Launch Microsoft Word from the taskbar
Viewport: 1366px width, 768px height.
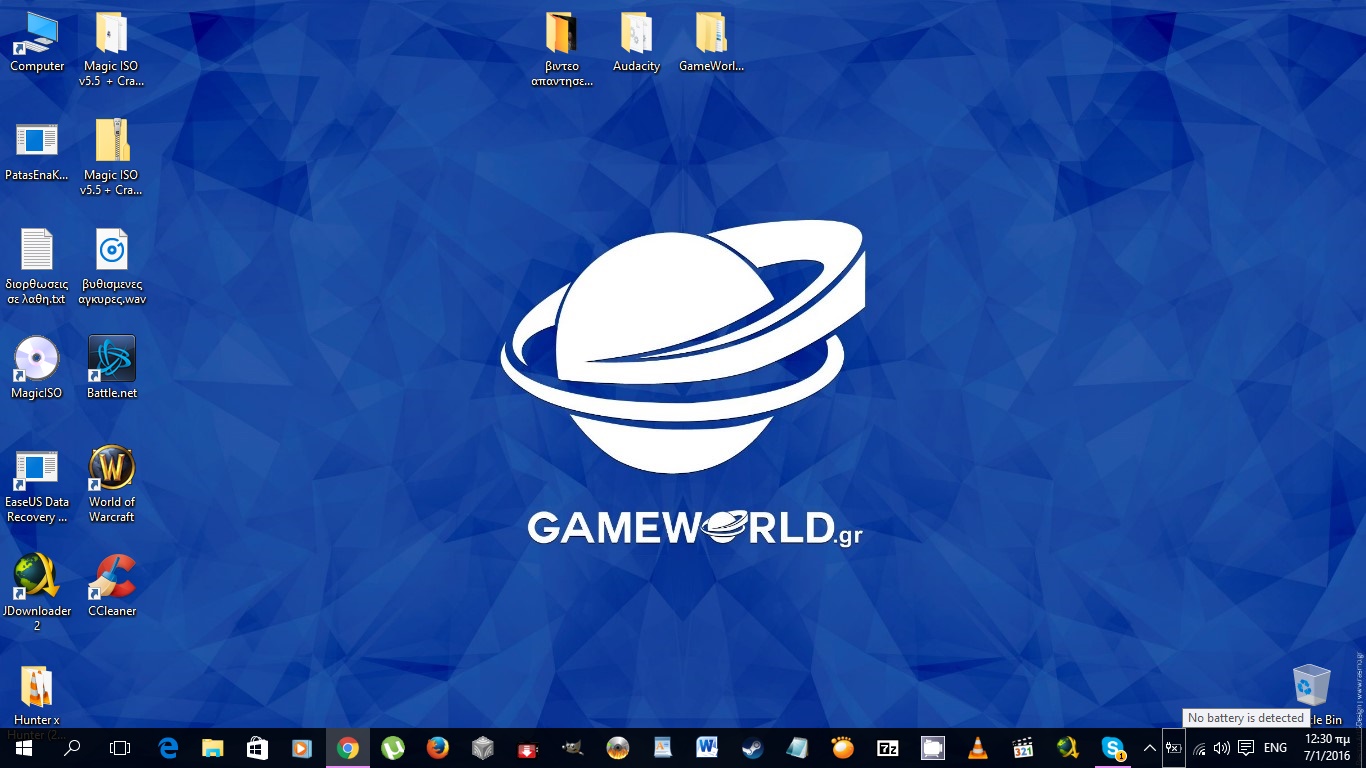coord(707,748)
